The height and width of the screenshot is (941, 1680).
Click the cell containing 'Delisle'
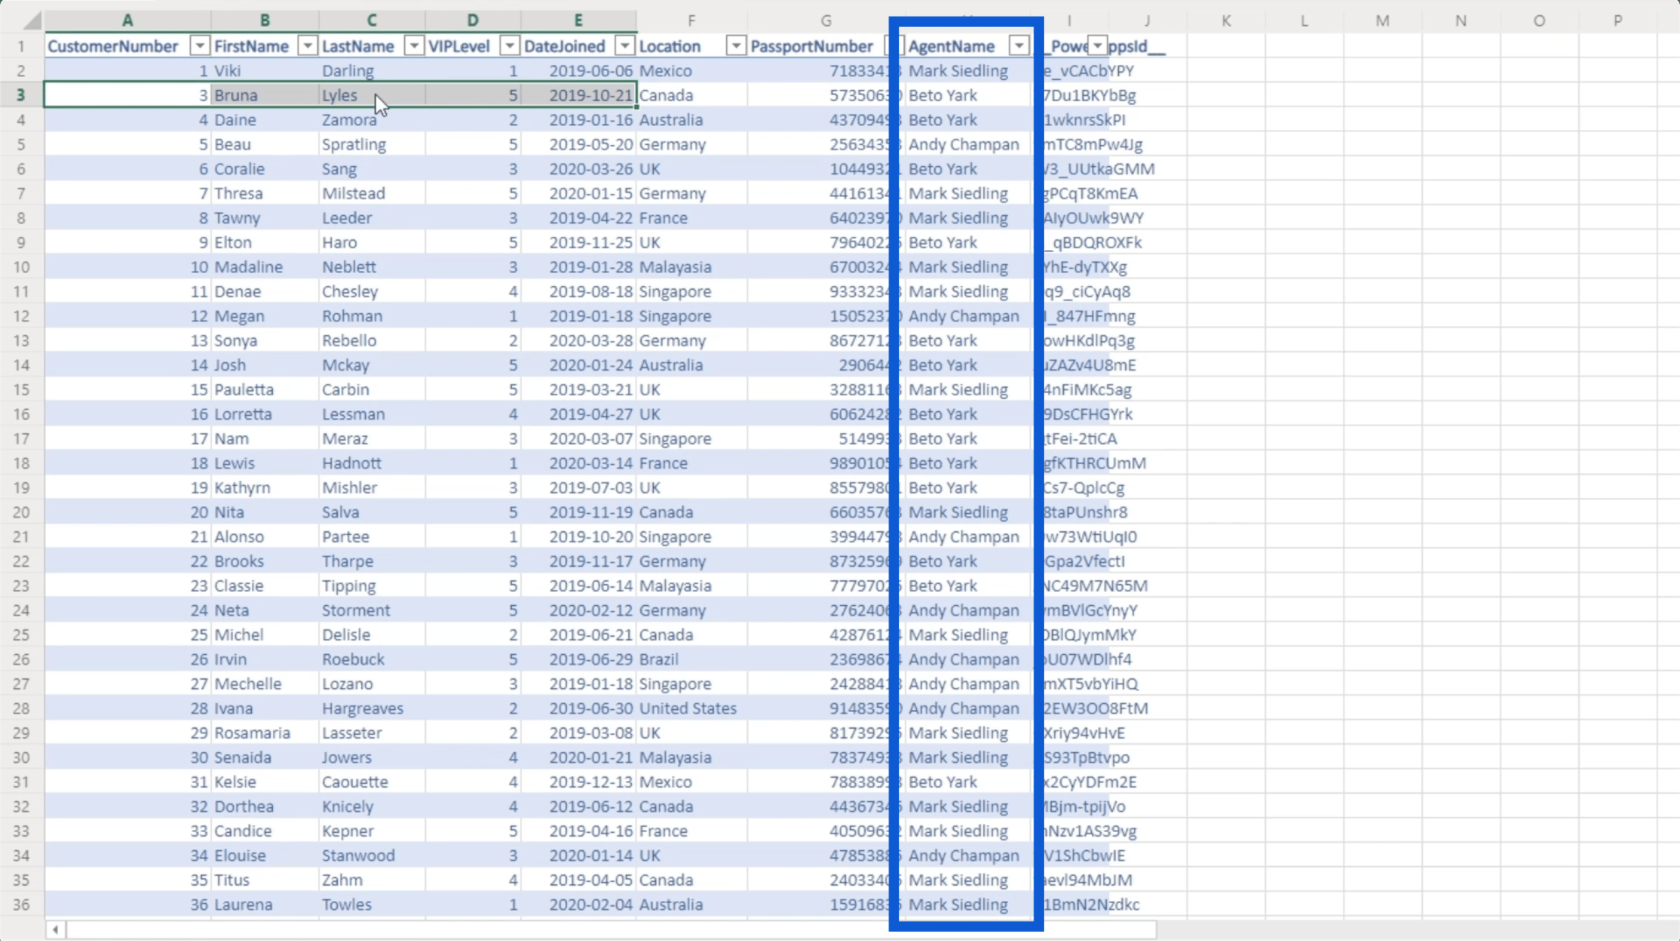point(372,634)
